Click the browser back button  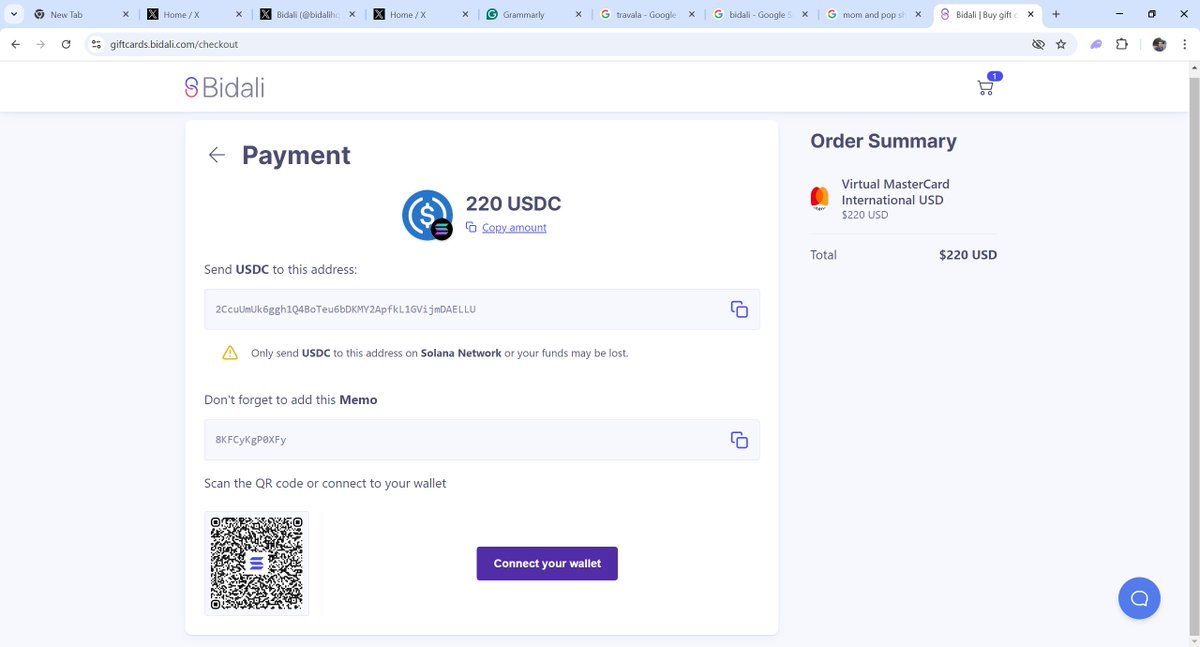pyautogui.click(x=15, y=44)
